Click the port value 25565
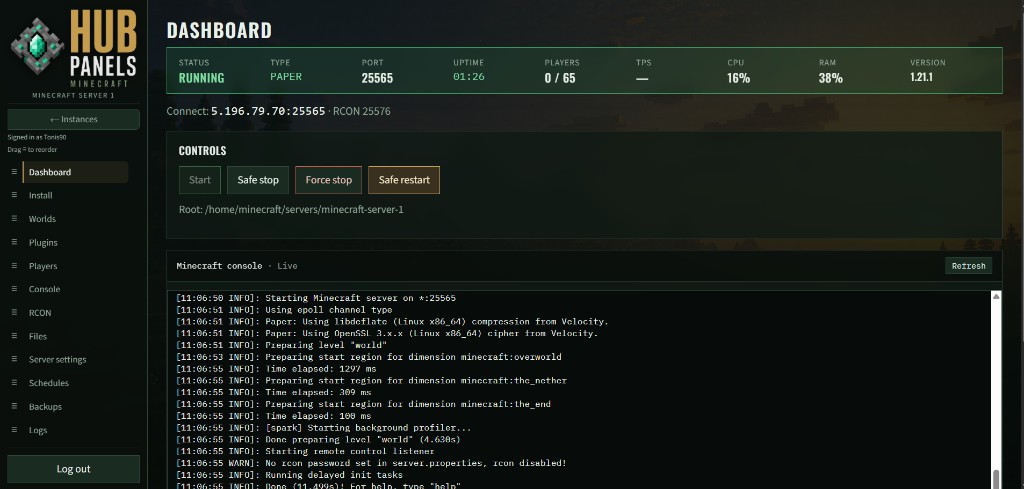Image resolution: width=1024 pixels, height=489 pixels. tap(377, 78)
